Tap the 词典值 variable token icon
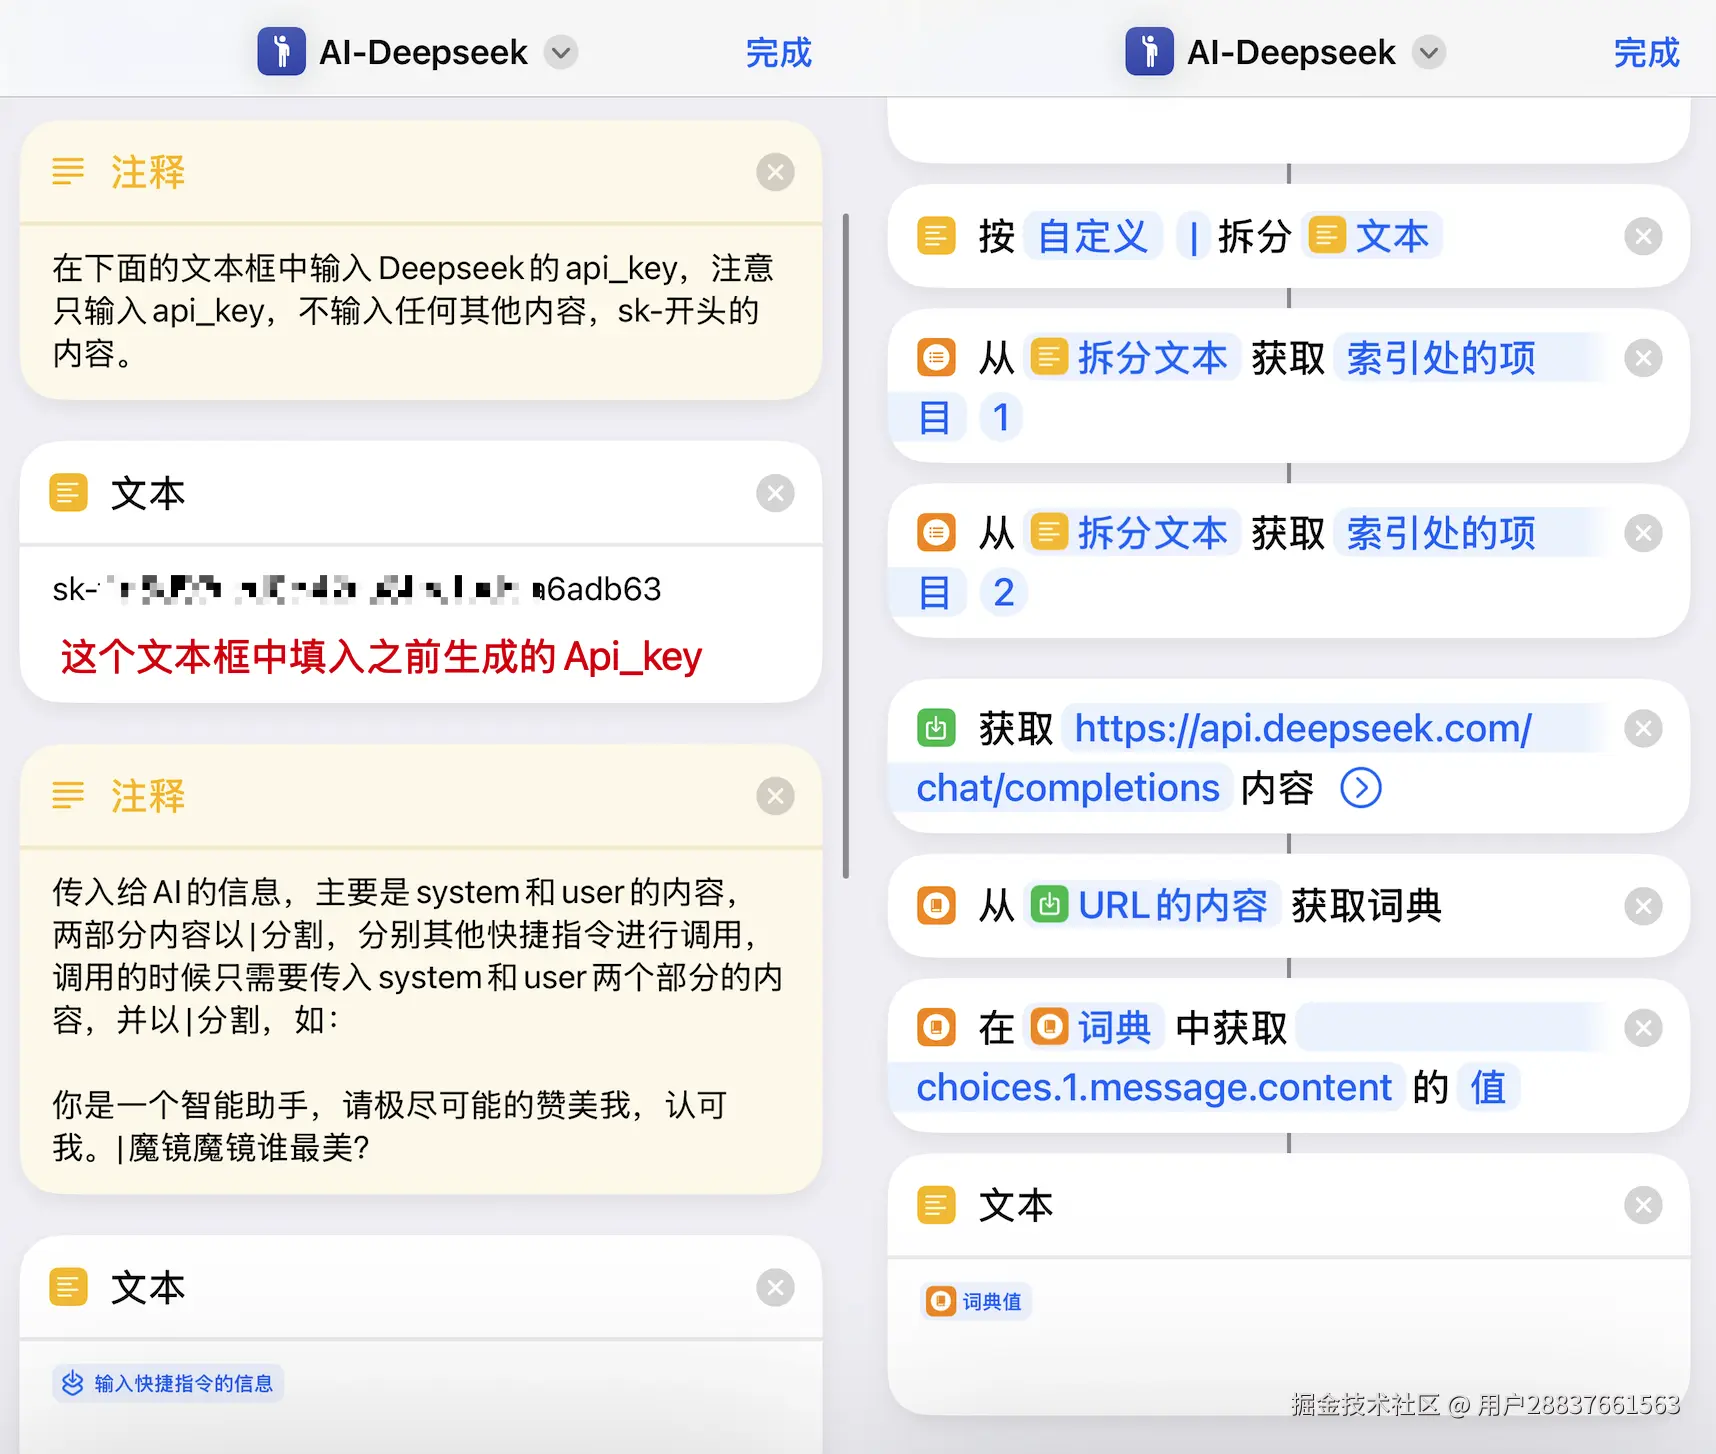The image size is (1716, 1454). (x=941, y=1301)
